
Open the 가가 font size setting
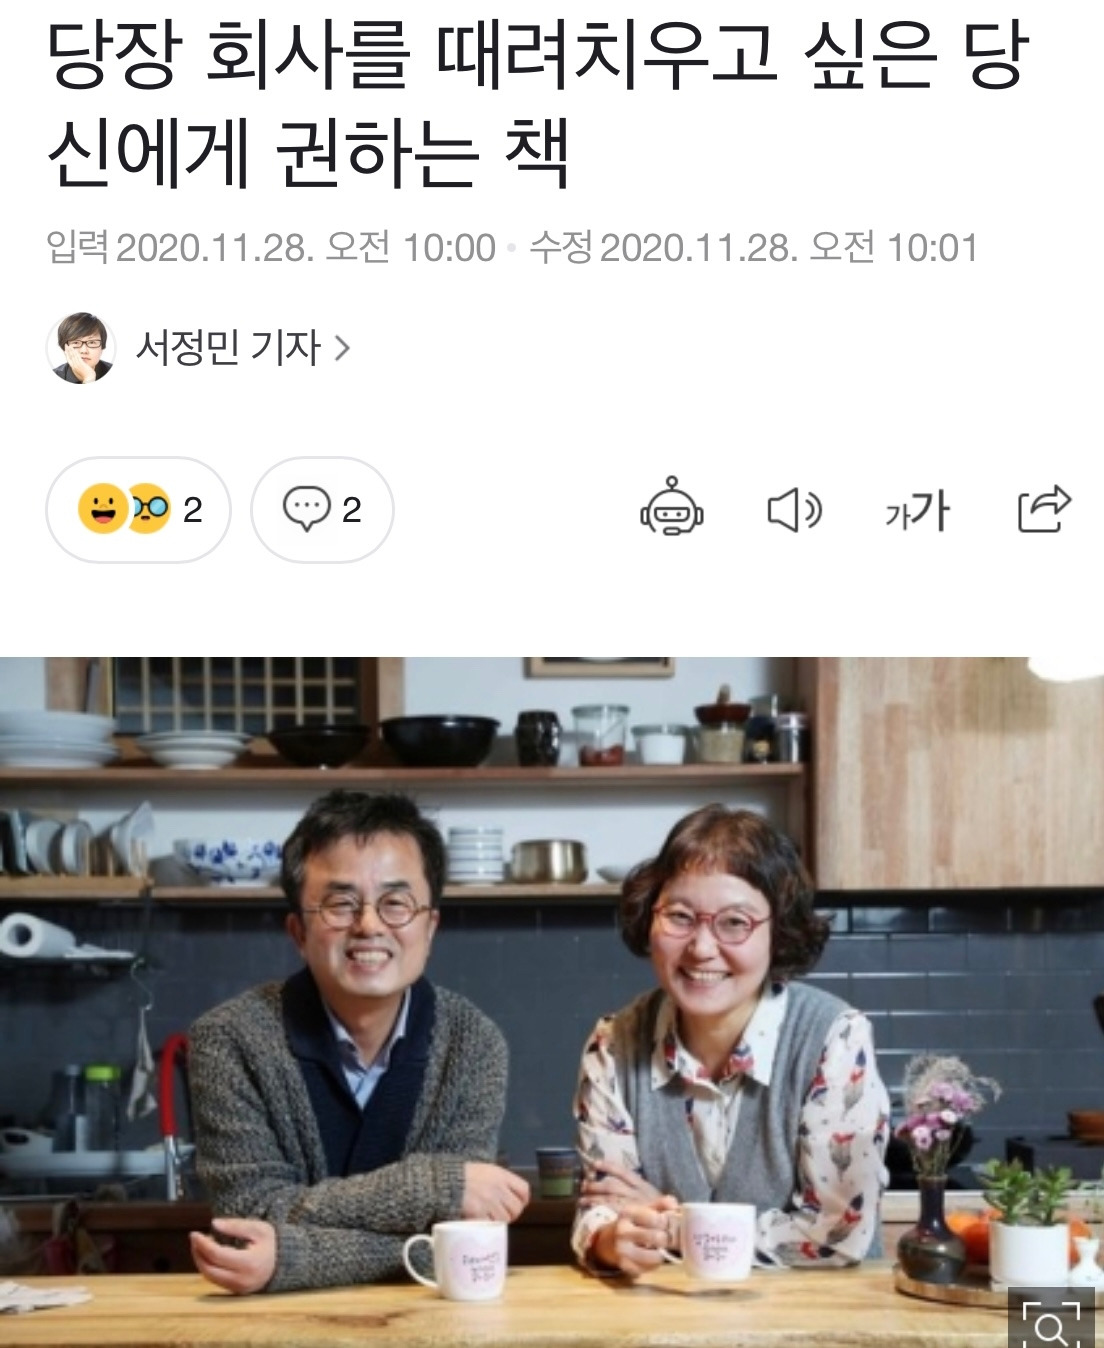[x=917, y=511]
